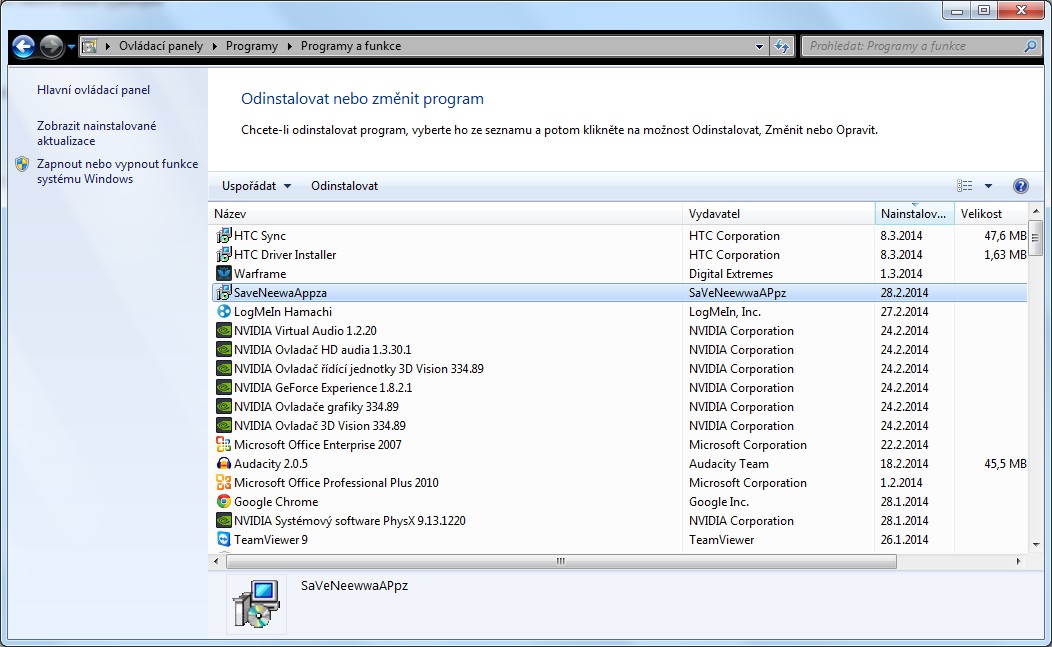Image resolution: width=1052 pixels, height=647 pixels.
Task: Open Zobrazit nainstalované aktualizace link
Action: [x=97, y=134]
